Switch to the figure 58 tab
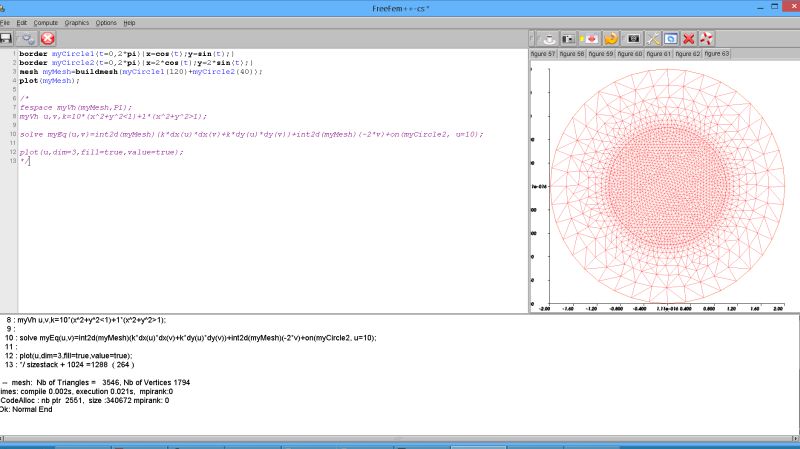This screenshot has width=800, height=449. coord(571,54)
